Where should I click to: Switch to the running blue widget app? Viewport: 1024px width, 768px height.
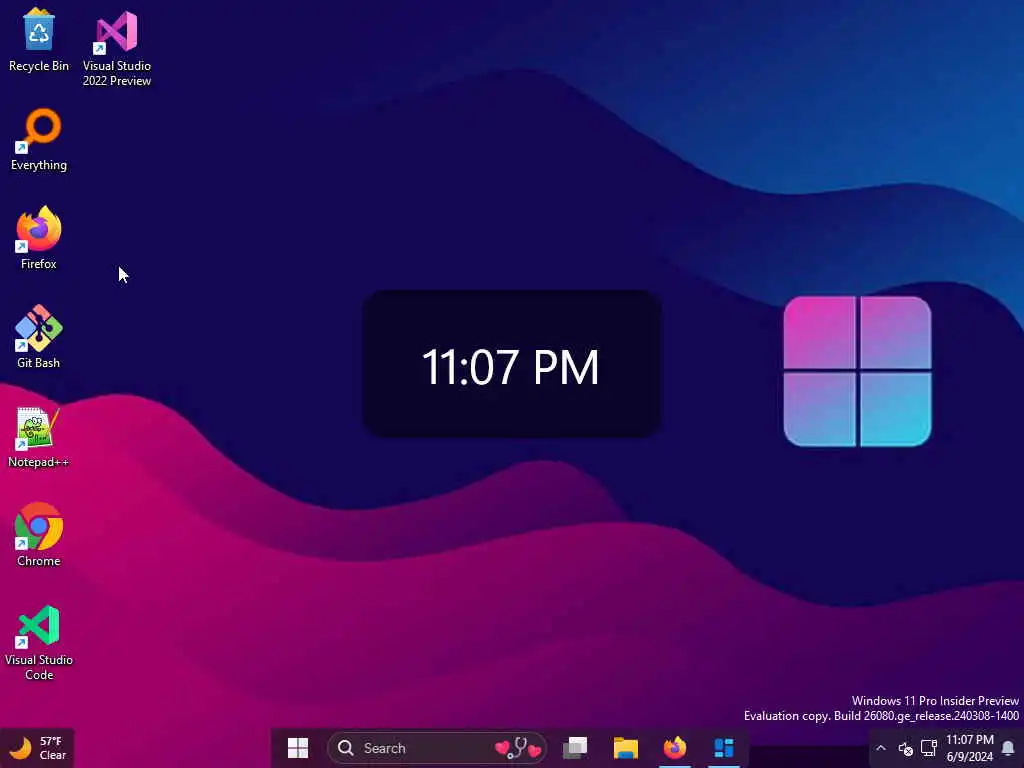[x=724, y=748]
